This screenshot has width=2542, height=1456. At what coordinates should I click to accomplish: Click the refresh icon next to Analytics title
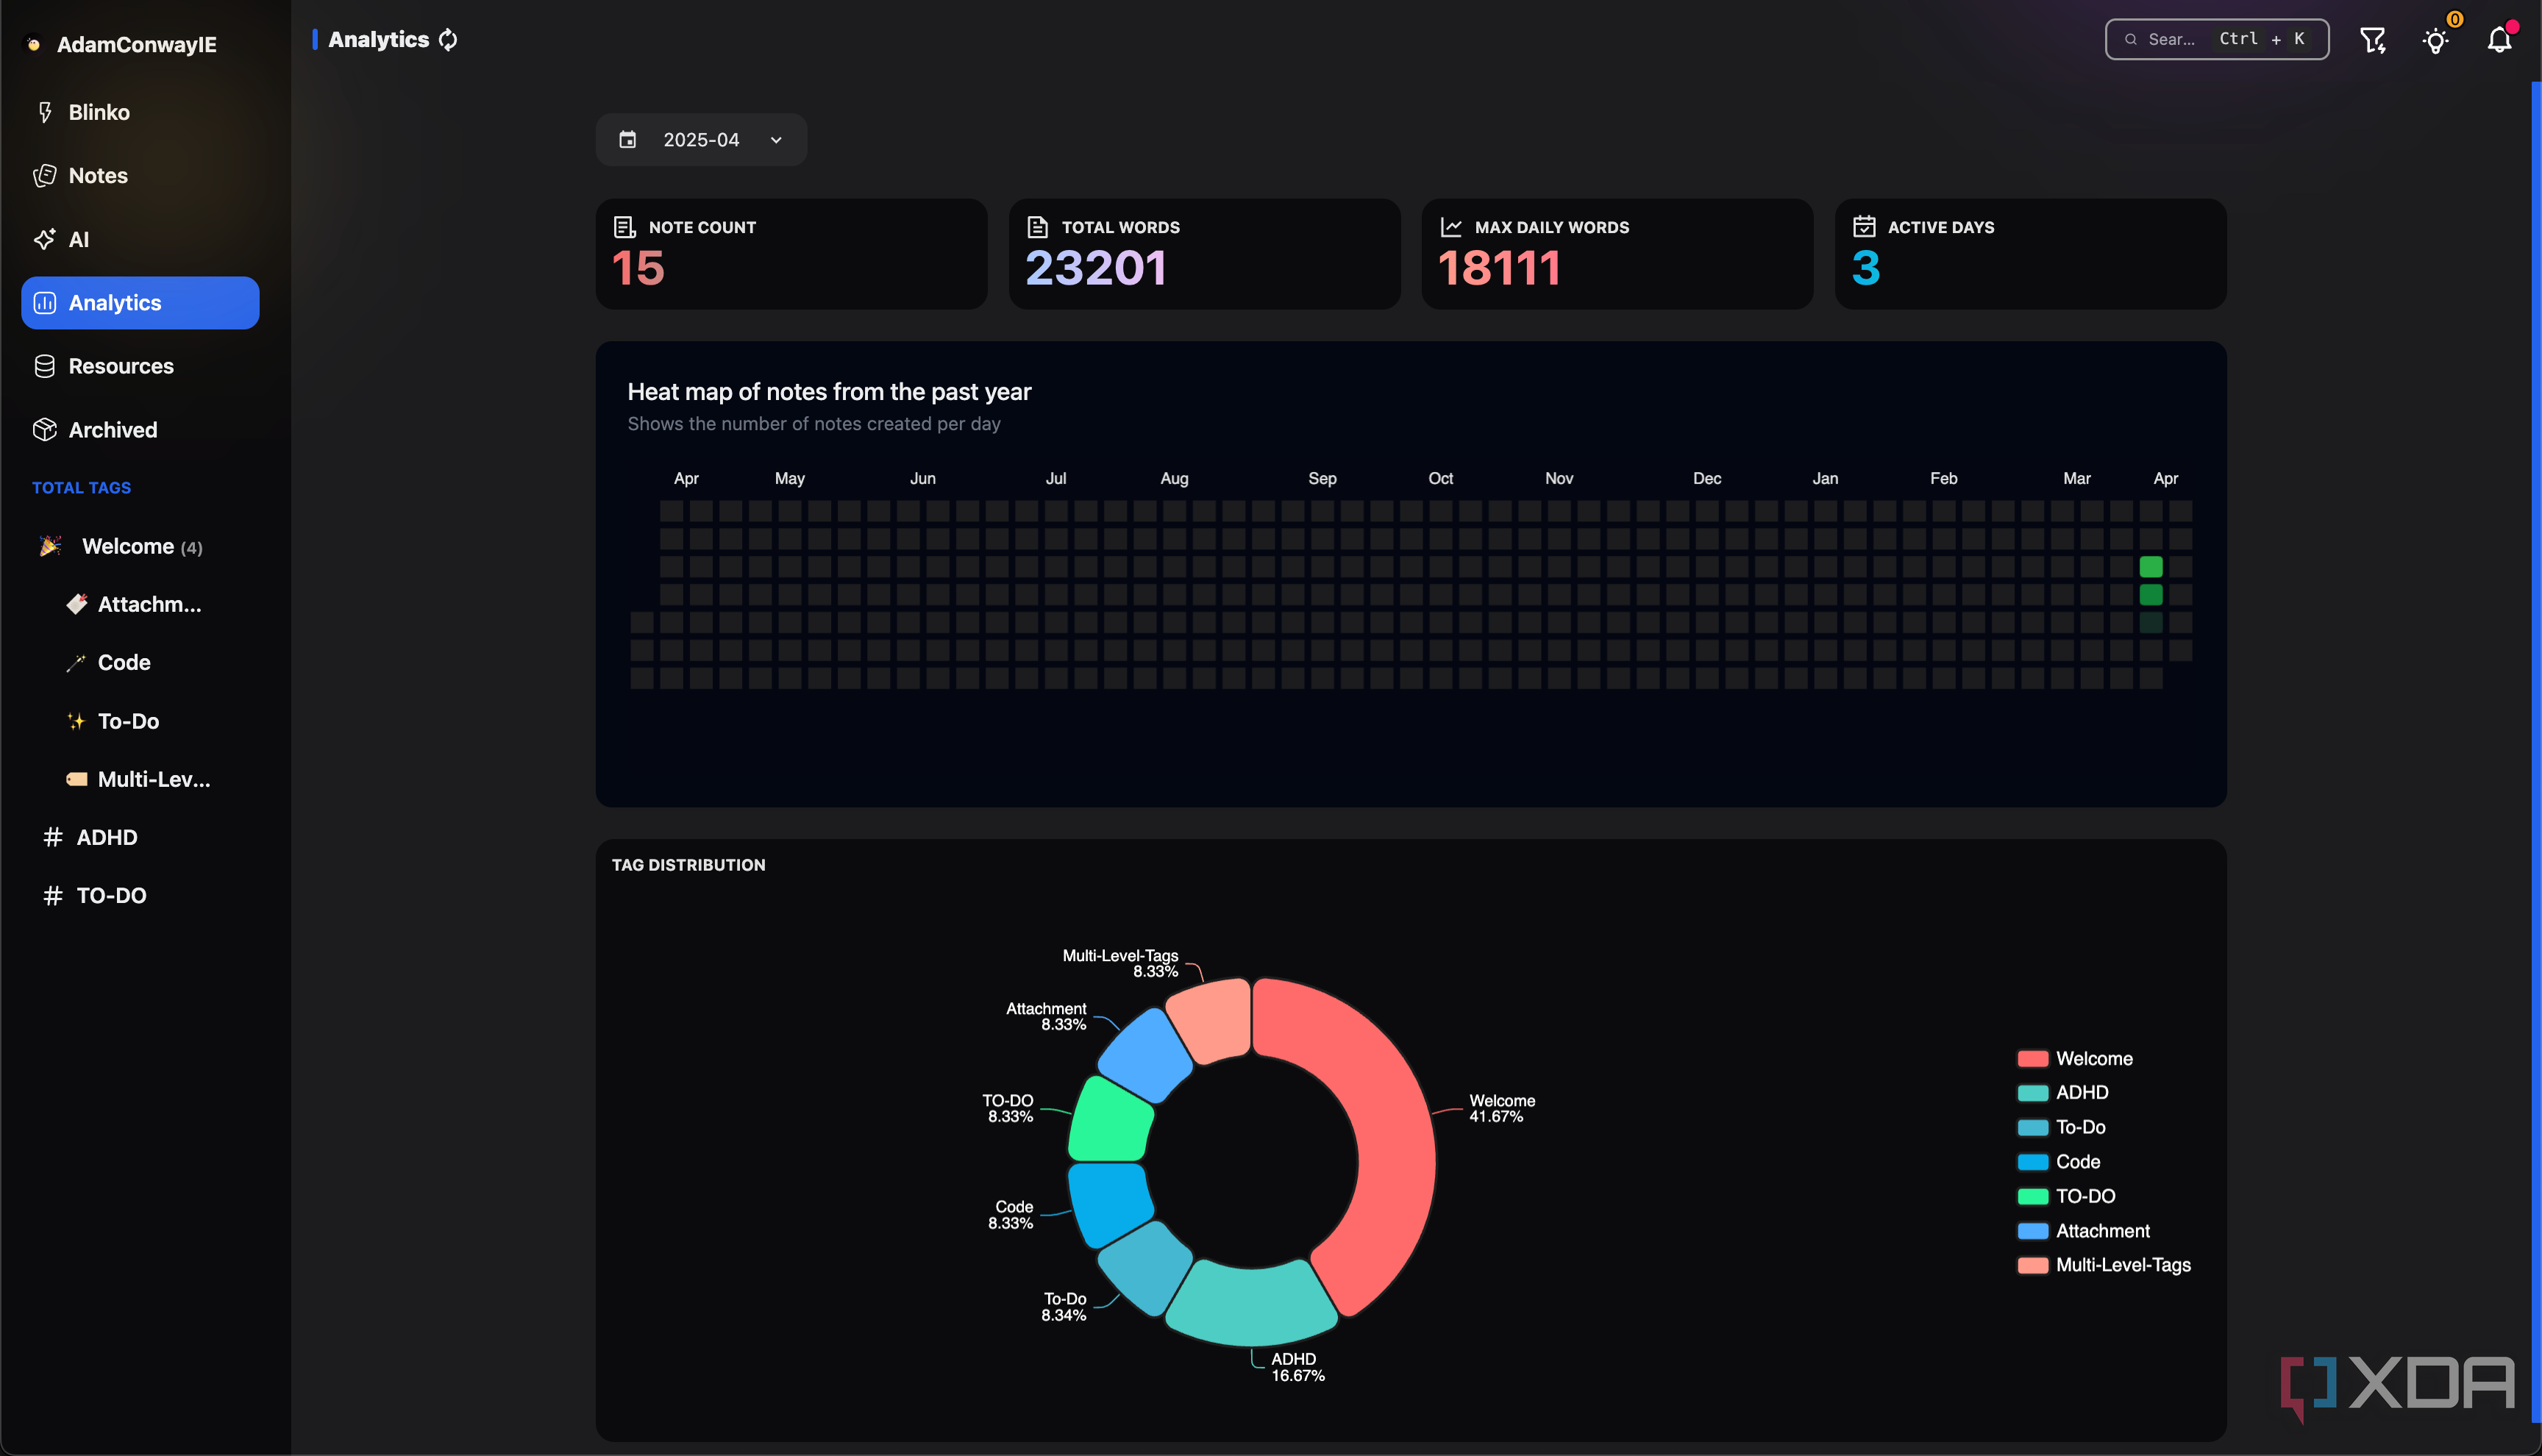point(448,39)
